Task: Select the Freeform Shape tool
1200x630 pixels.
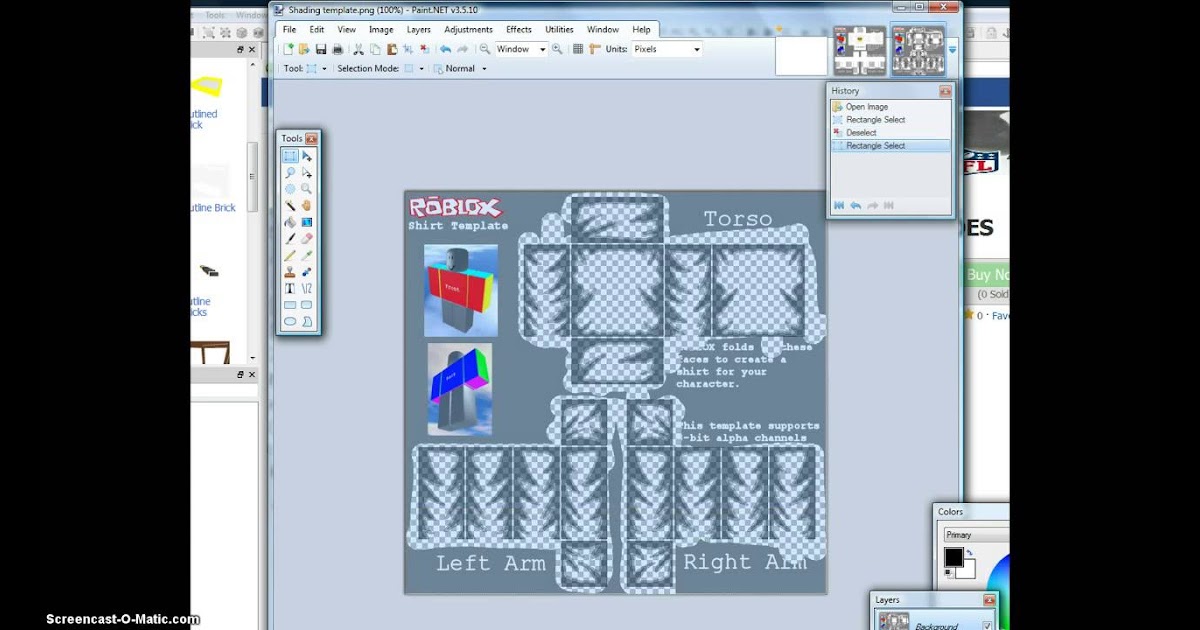Action: pyautogui.click(x=306, y=321)
